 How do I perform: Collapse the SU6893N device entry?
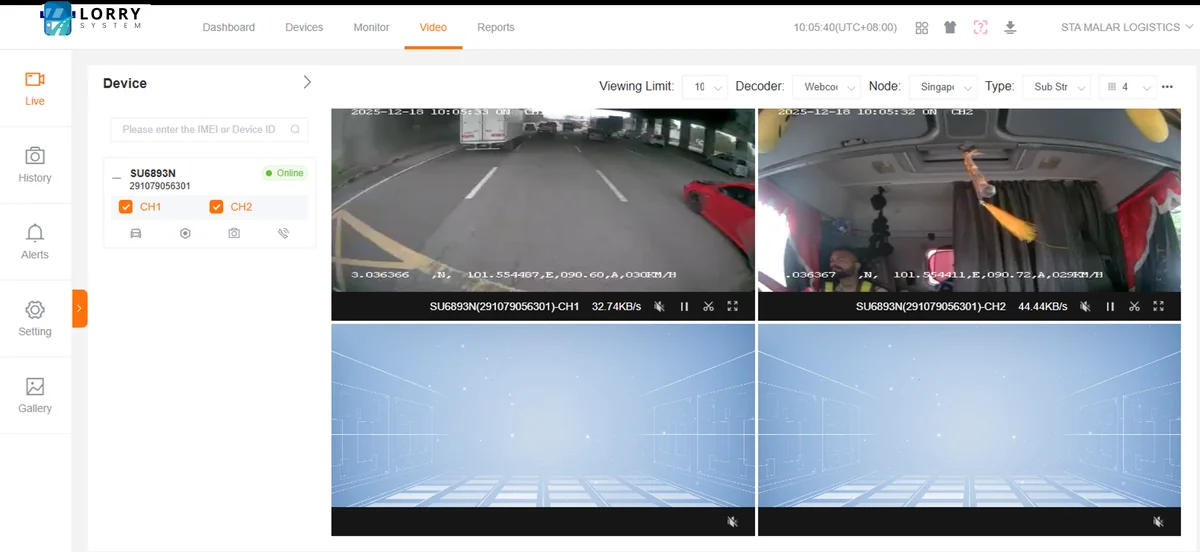tap(117, 179)
